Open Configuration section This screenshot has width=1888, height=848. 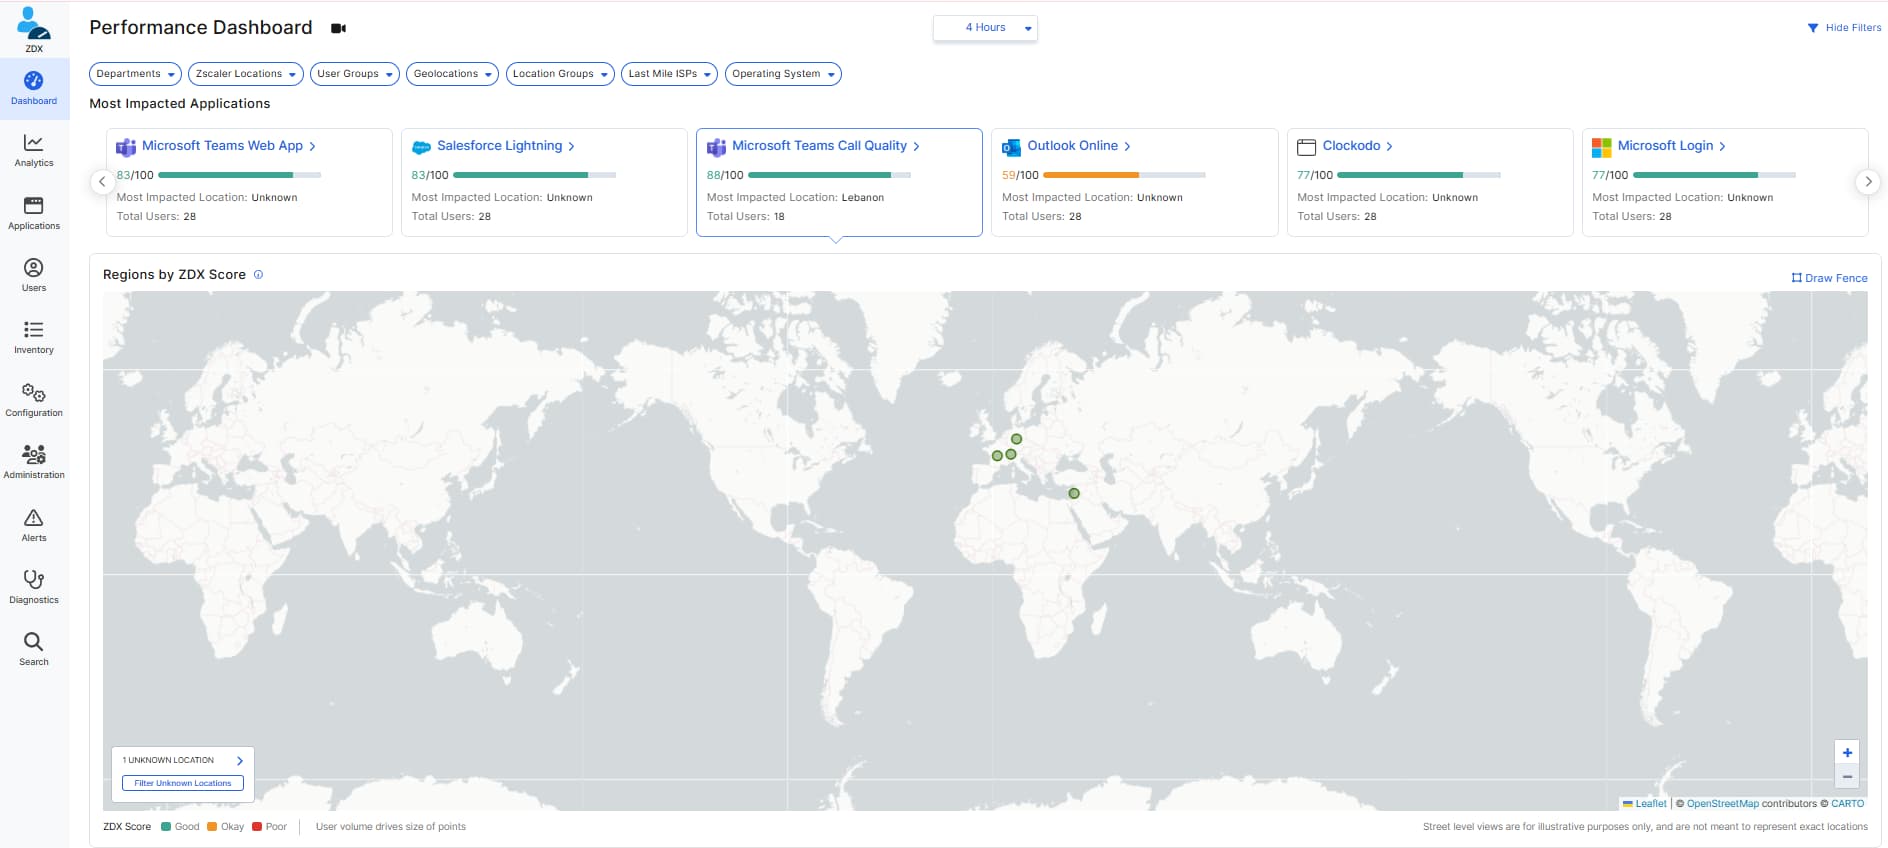34,400
